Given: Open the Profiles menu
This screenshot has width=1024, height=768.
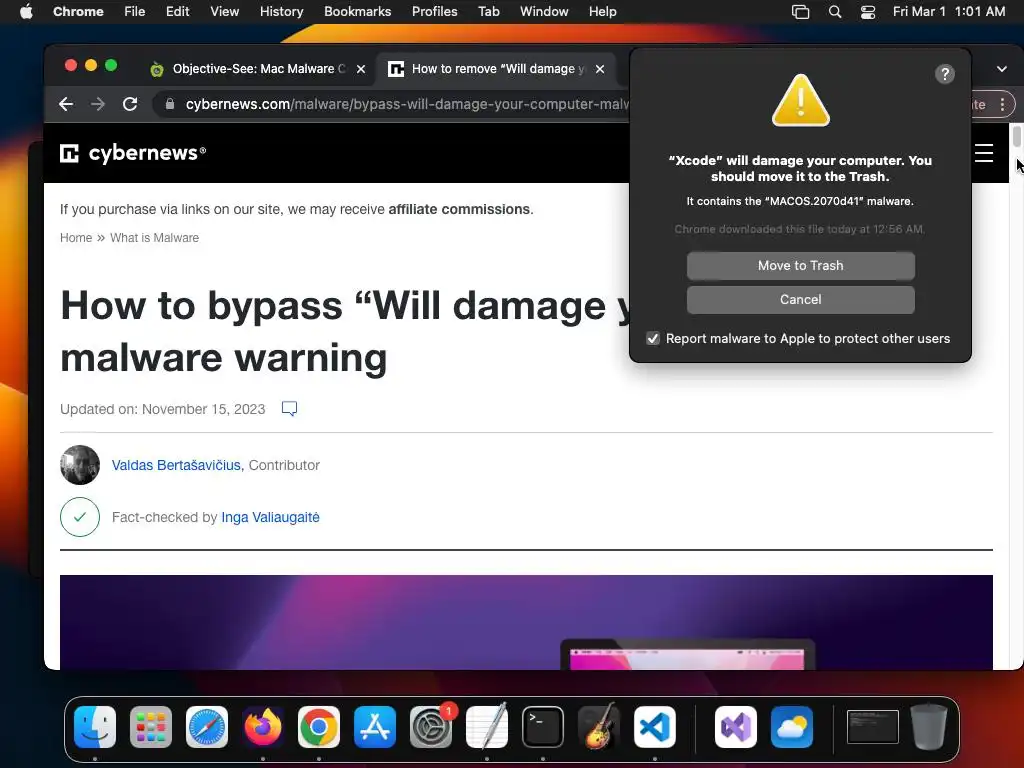Looking at the screenshot, I should 434,11.
